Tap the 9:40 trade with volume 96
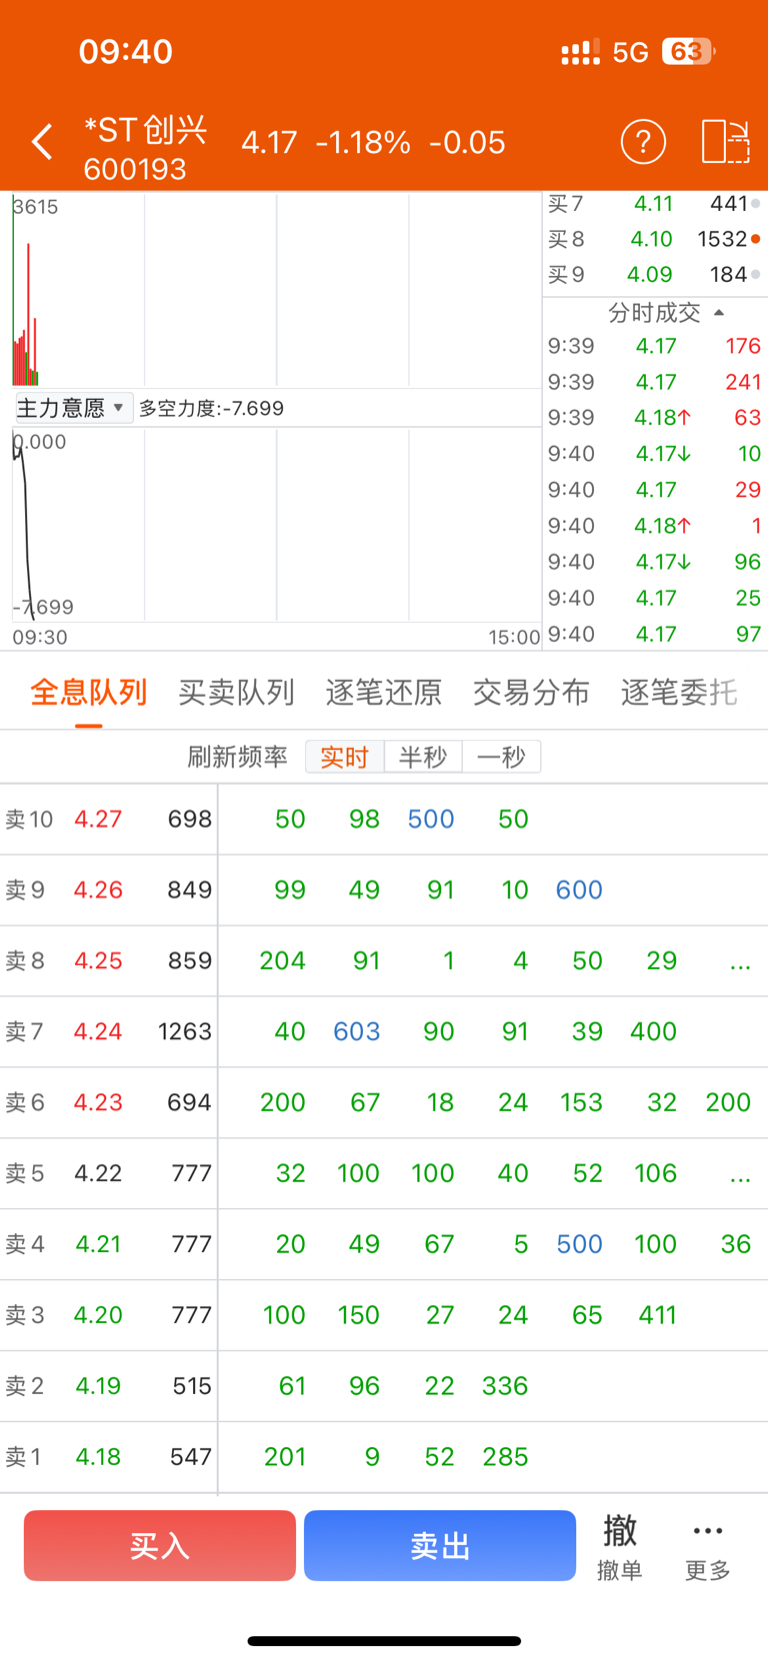Image resolution: width=768 pixels, height=1663 pixels. (655, 563)
